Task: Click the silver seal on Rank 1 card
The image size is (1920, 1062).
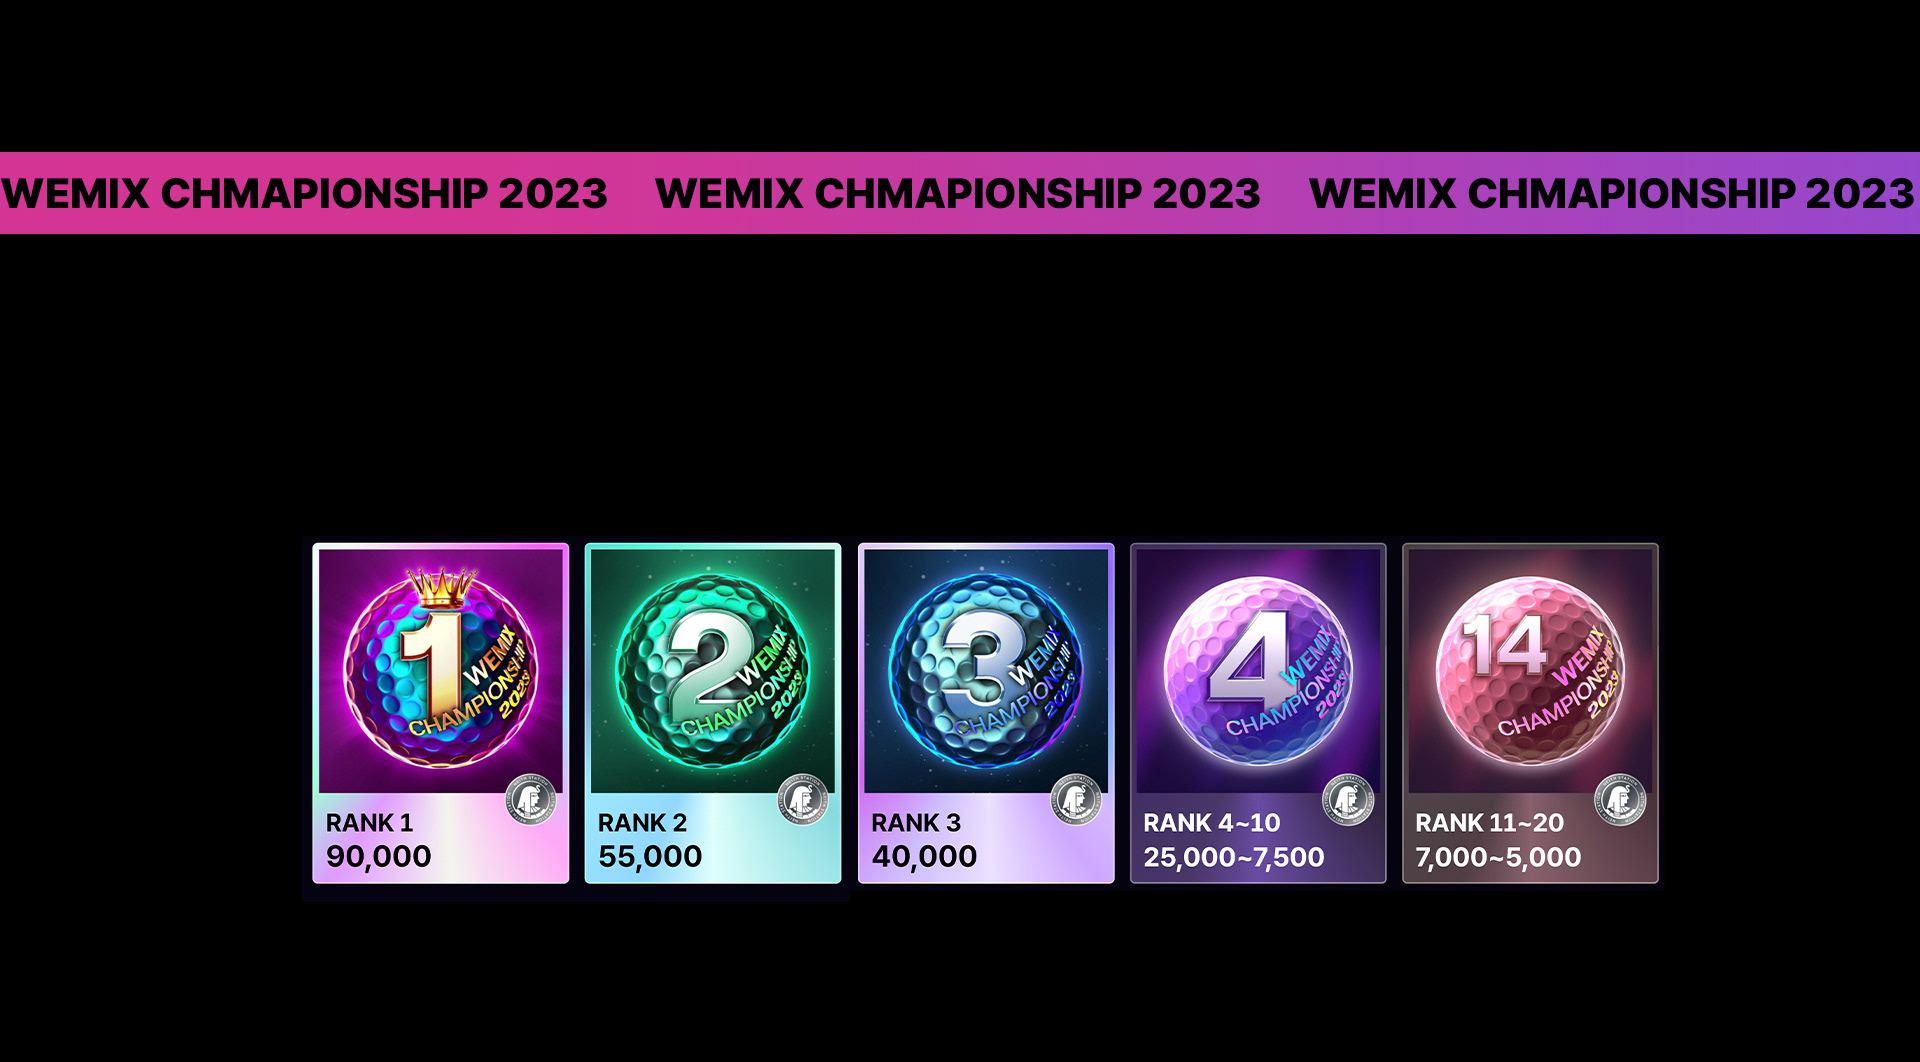Action: coord(530,800)
